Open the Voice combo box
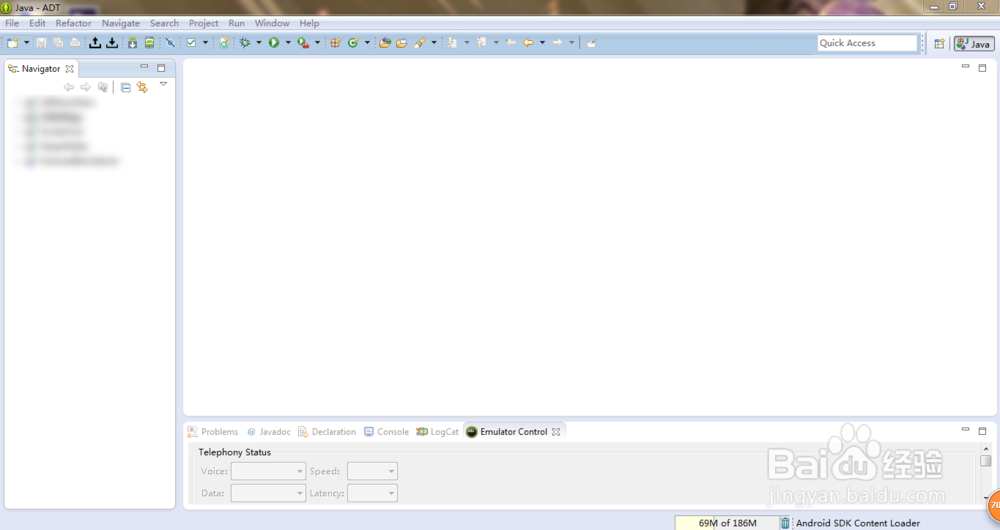 pyautogui.click(x=268, y=471)
